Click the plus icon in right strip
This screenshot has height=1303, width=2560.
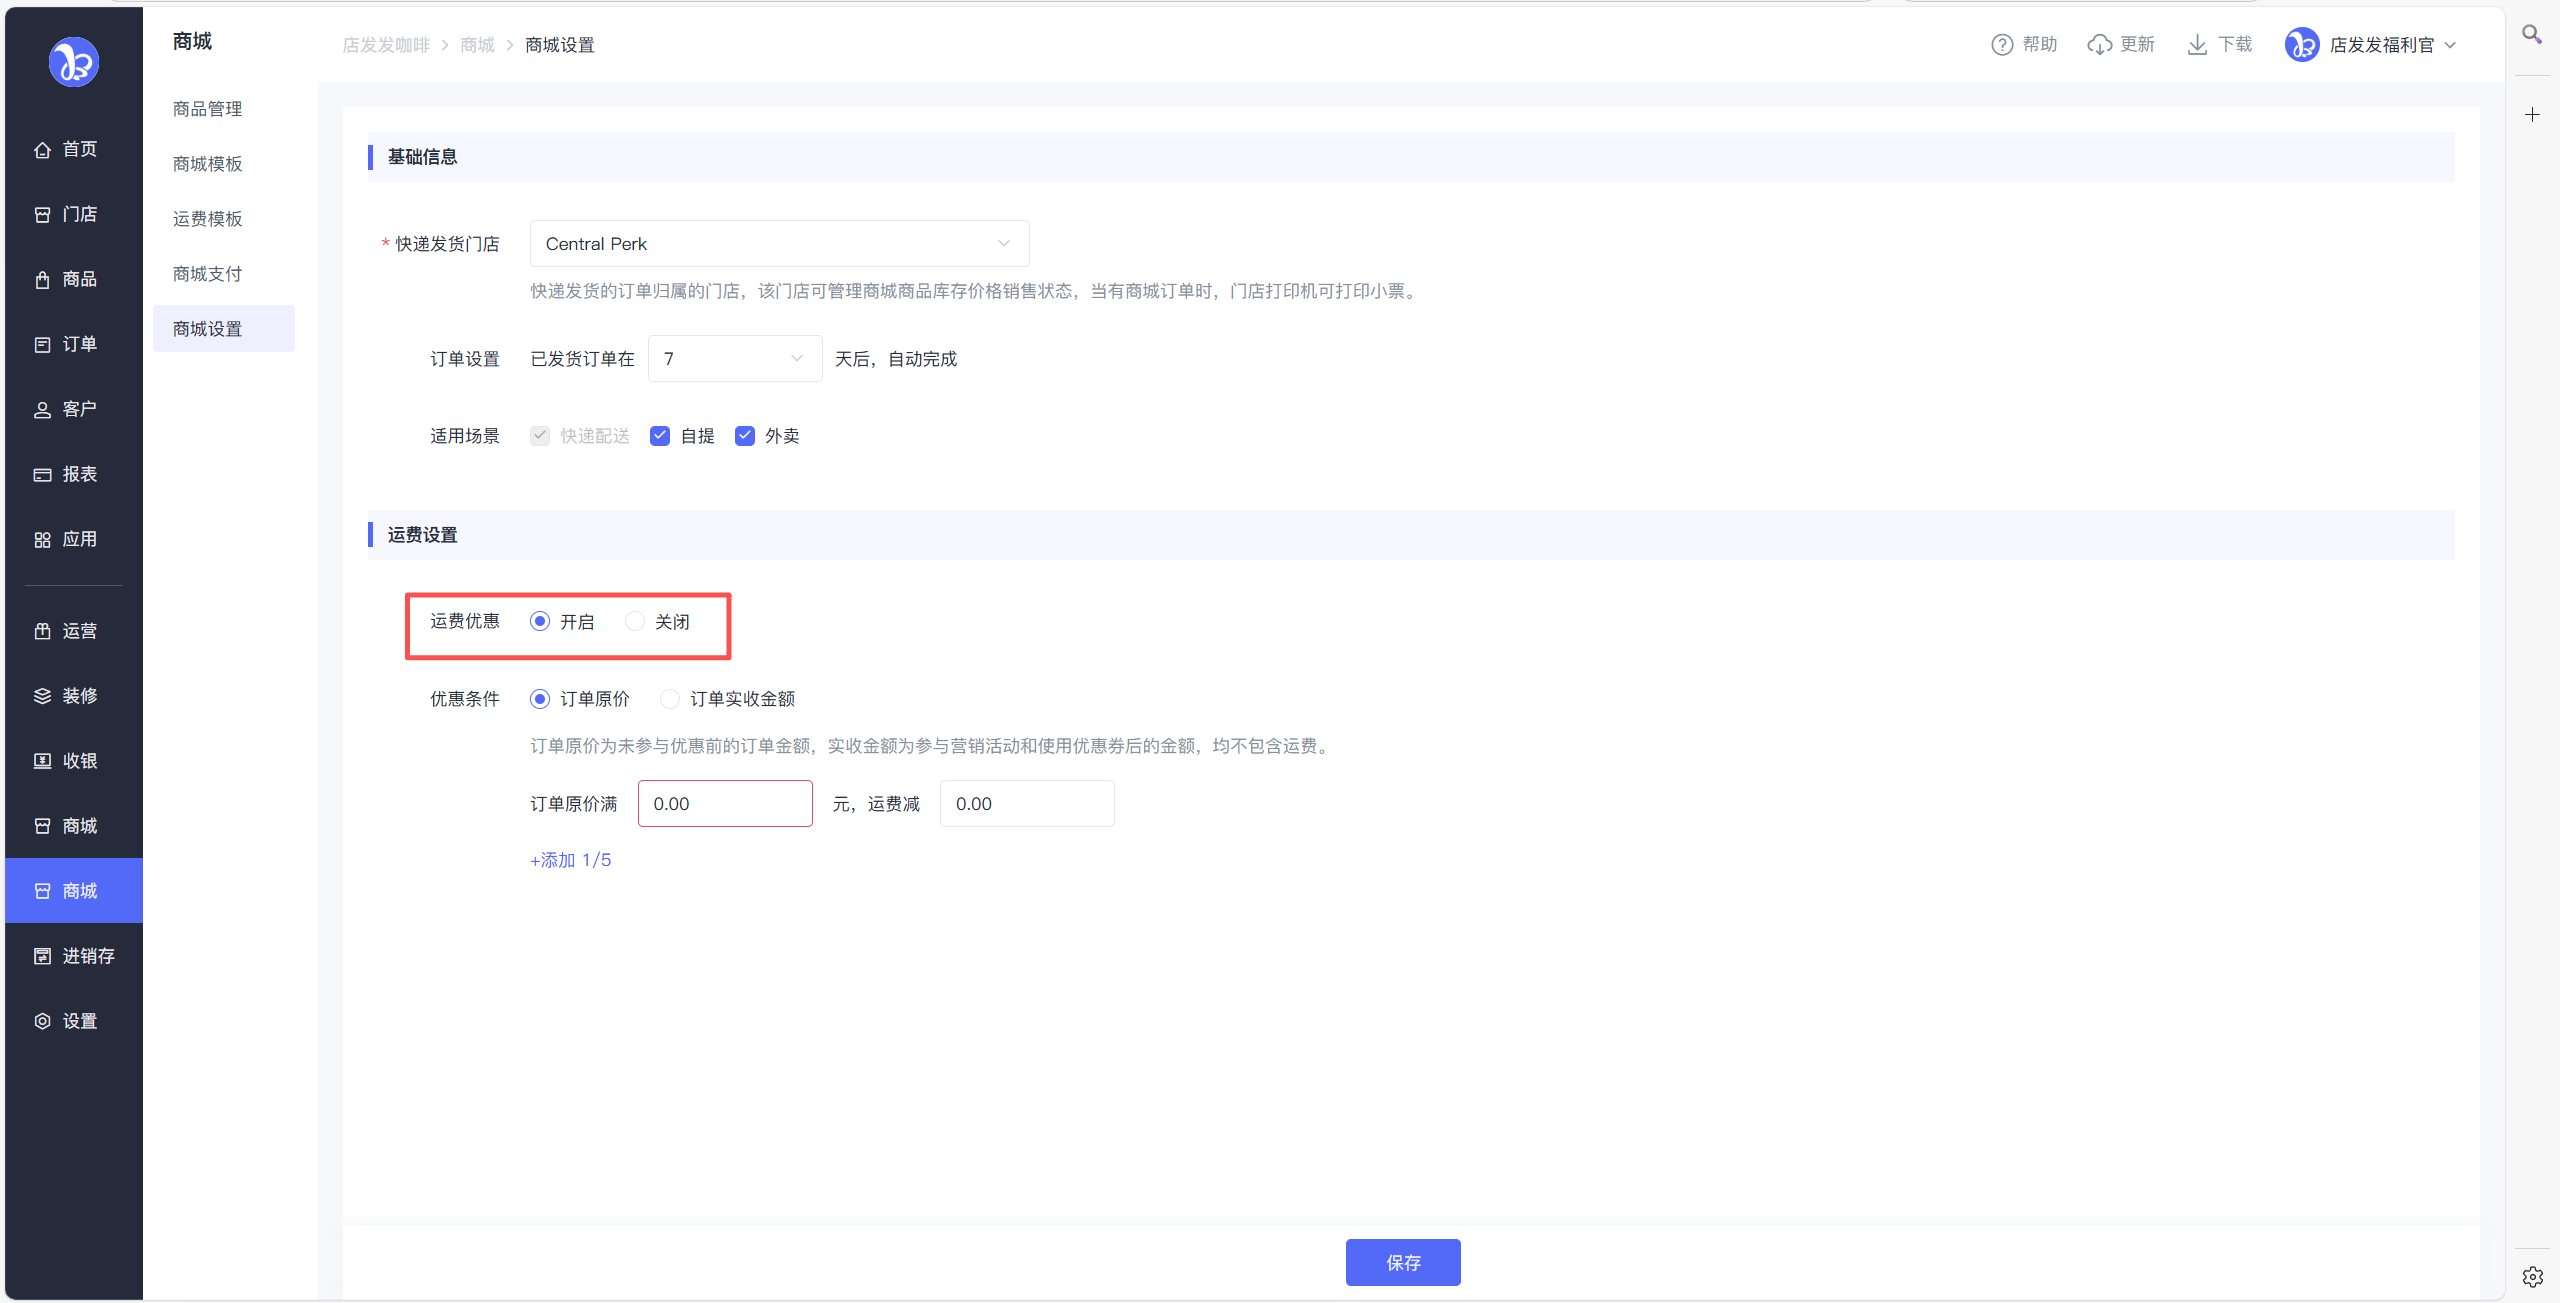click(2532, 115)
